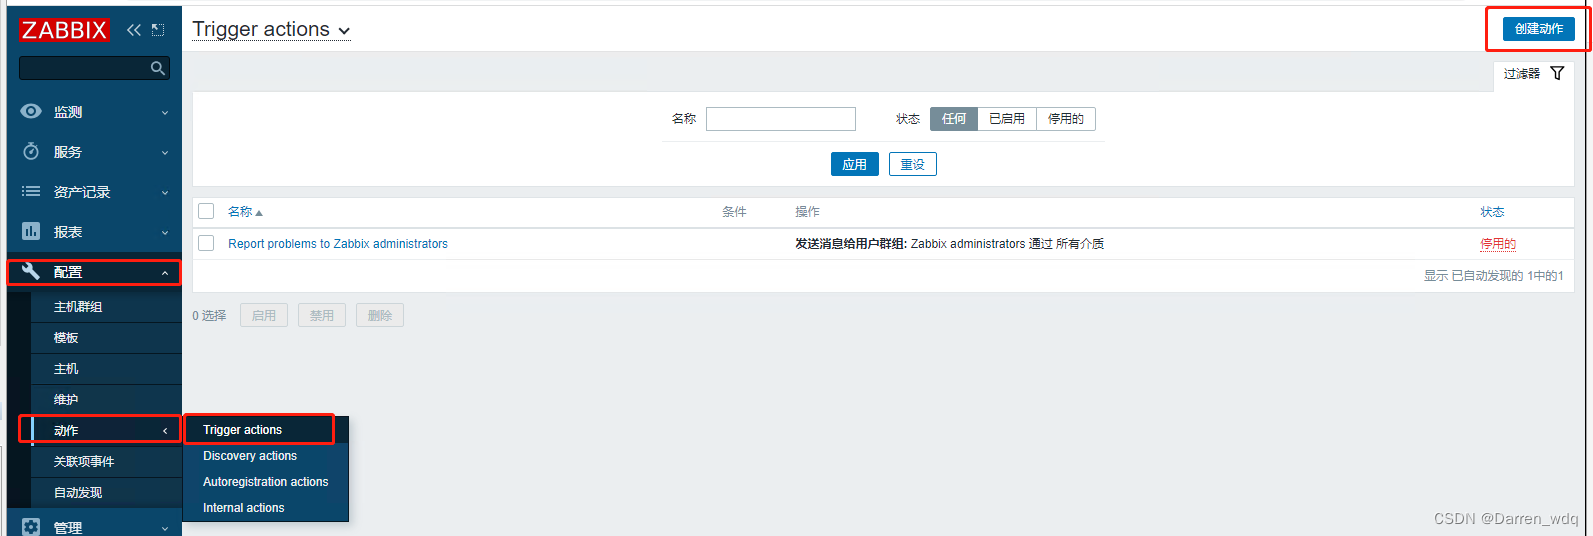The height and width of the screenshot is (536, 1593).
Task: Click the 发送消息给用户群组 operation text
Action: click(851, 244)
